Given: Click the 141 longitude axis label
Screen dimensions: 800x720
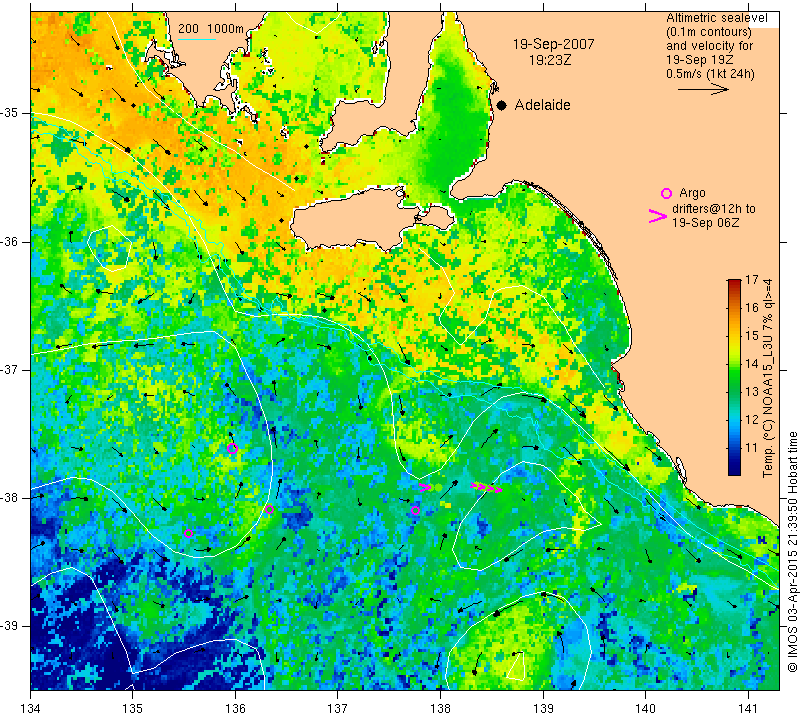Looking at the screenshot, I should pyautogui.click(x=748, y=708).
